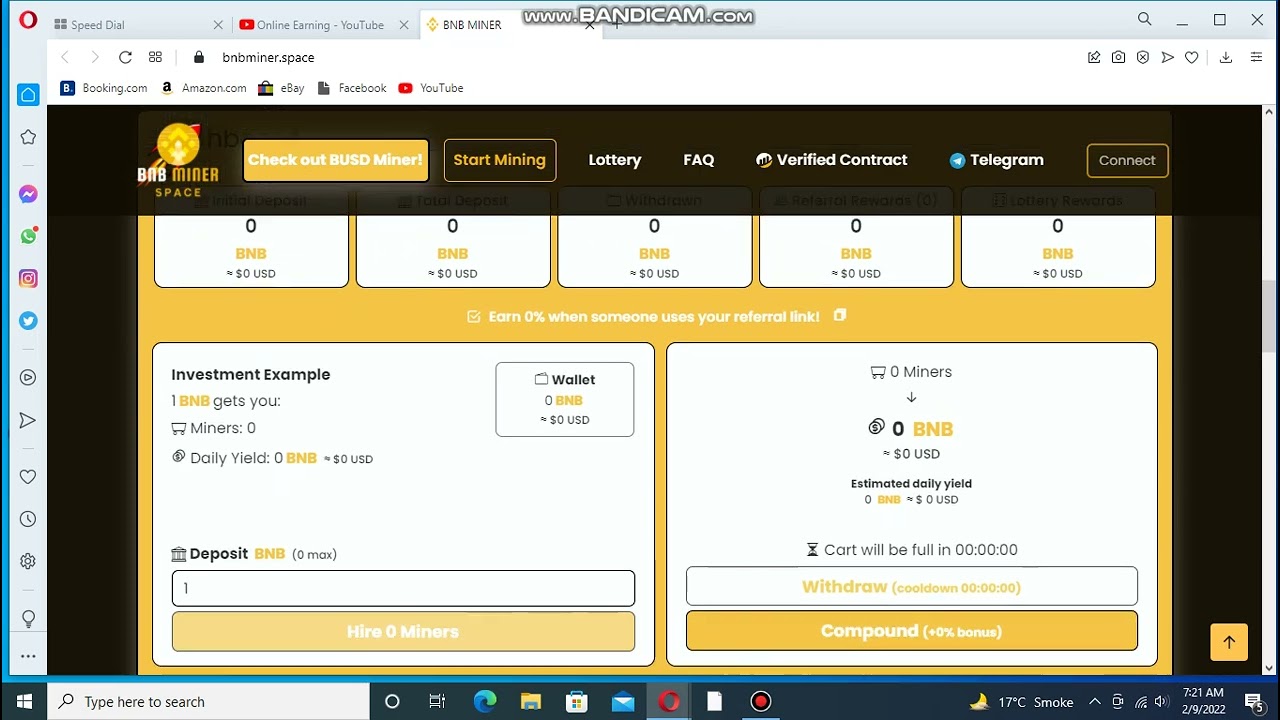
Task: Open settings gear in sidebar
Action: [x=28, y=561]
